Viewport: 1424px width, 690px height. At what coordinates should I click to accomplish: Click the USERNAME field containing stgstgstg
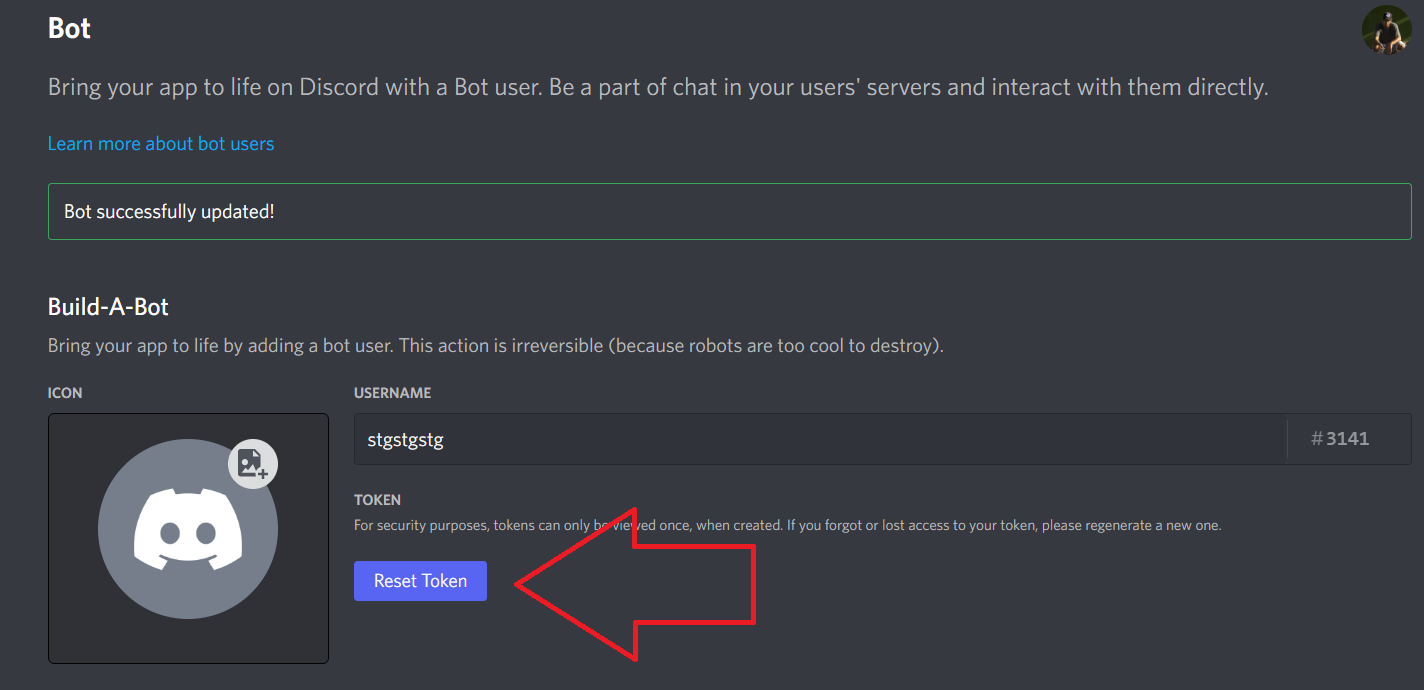820,439
